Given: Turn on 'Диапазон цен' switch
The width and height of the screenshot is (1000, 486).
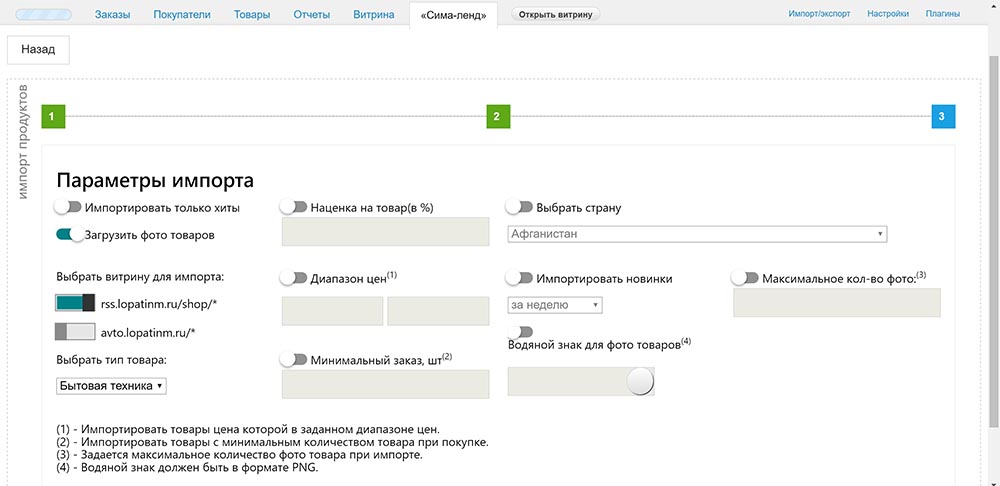Looking at the screenshot, I should click(x=294, y=277).
